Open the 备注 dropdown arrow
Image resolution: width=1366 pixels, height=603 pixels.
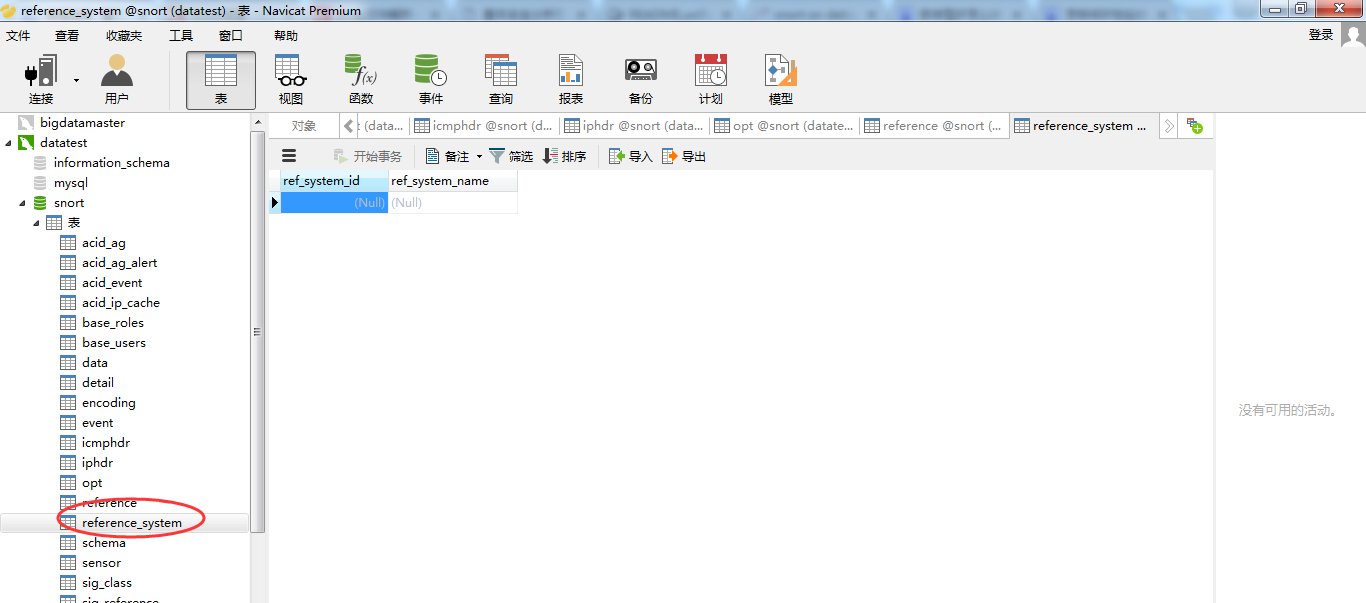(x=479, y=156)
